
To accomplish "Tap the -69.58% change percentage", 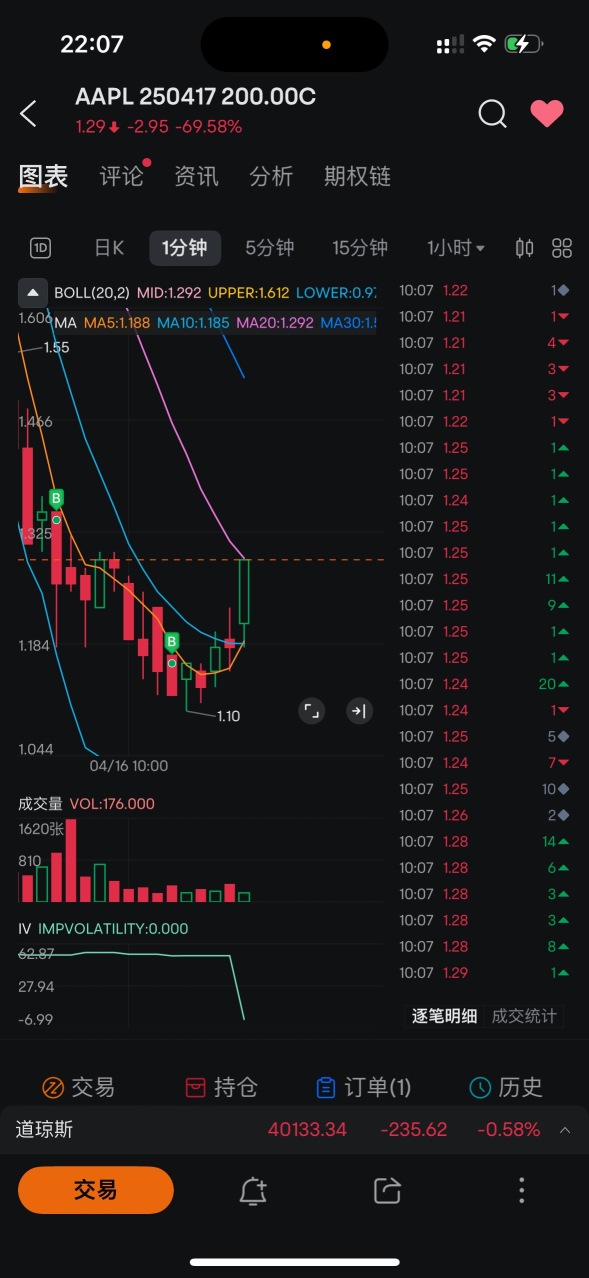I will [x=208, y=127].
